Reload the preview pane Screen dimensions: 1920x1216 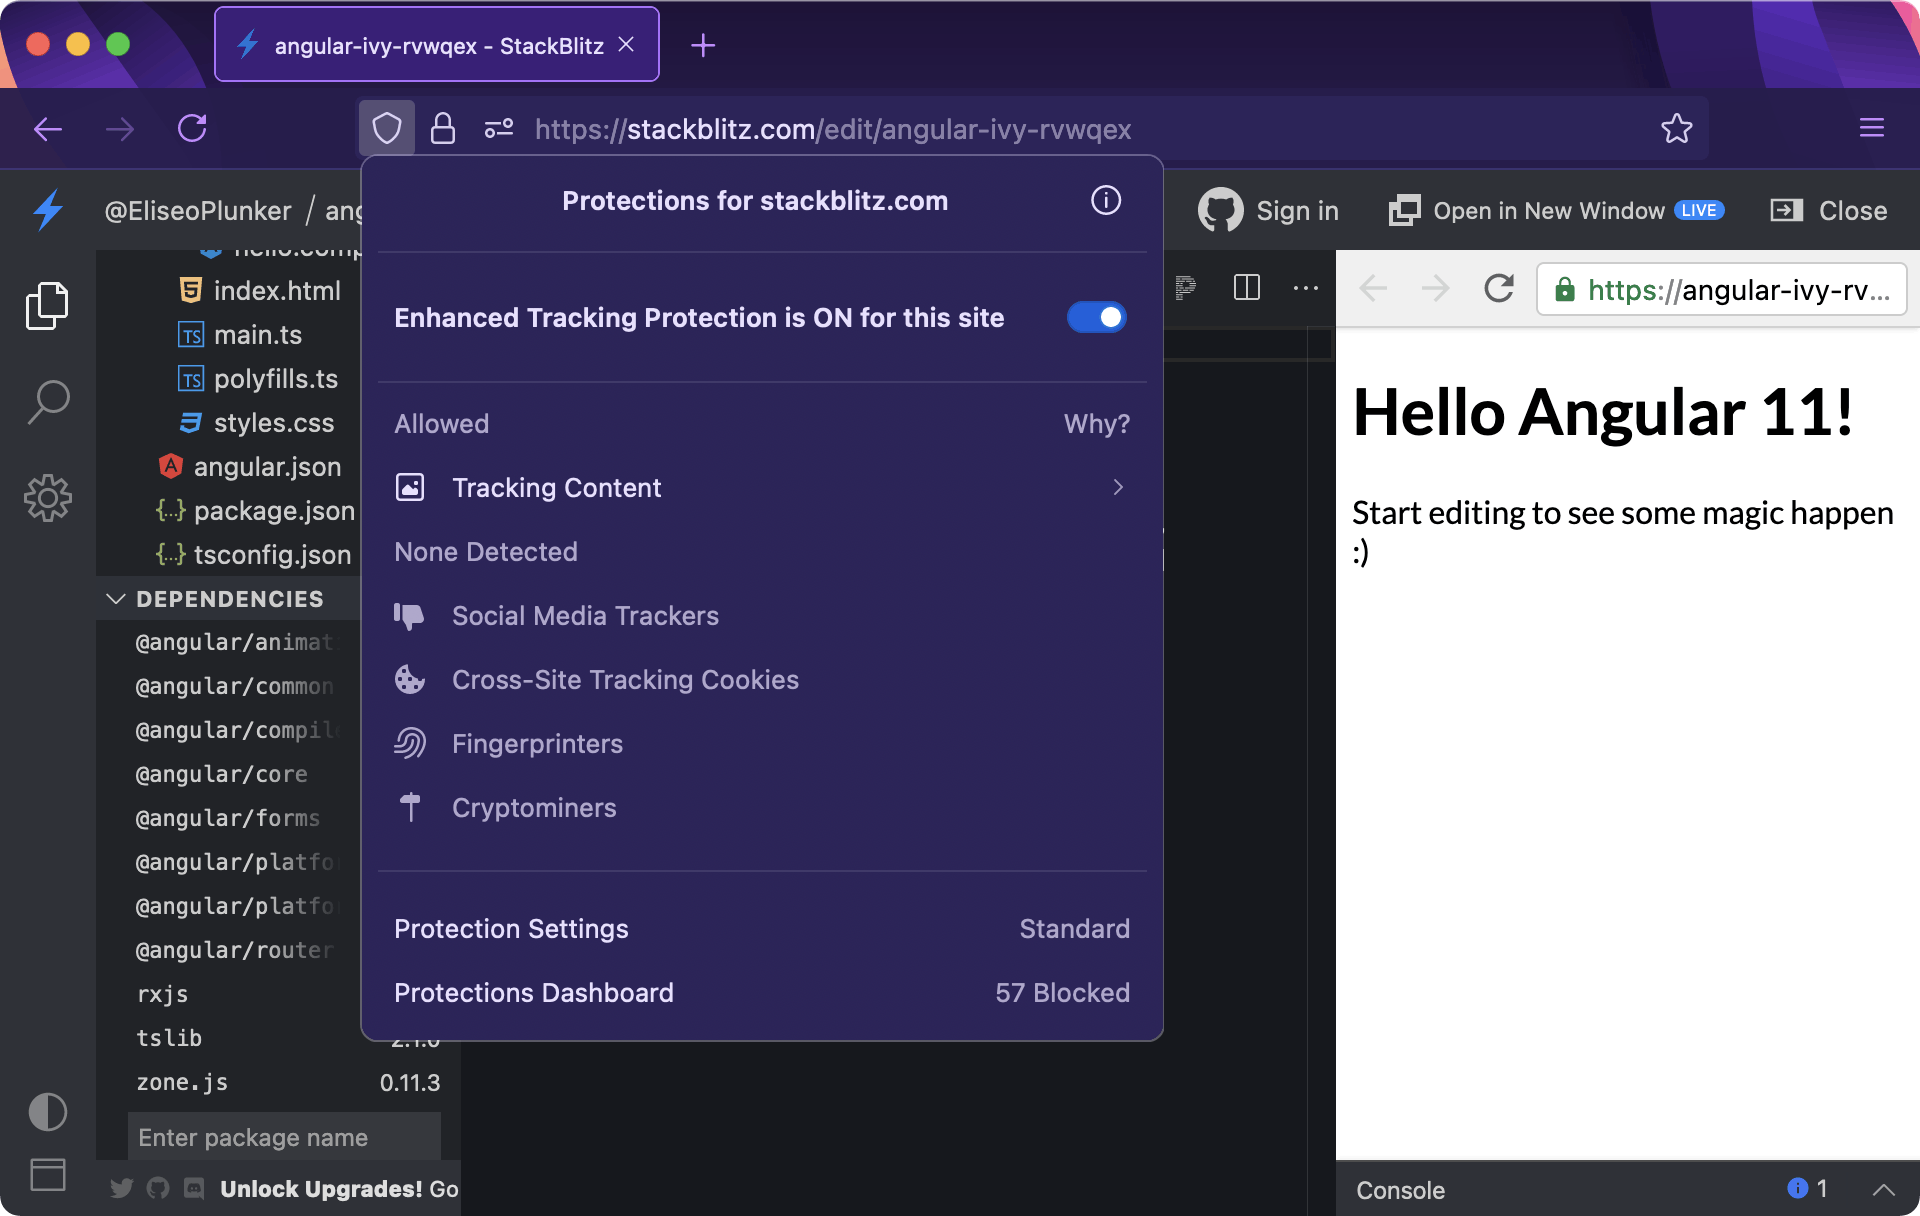pyautogui.click(x=1499, y=289)
